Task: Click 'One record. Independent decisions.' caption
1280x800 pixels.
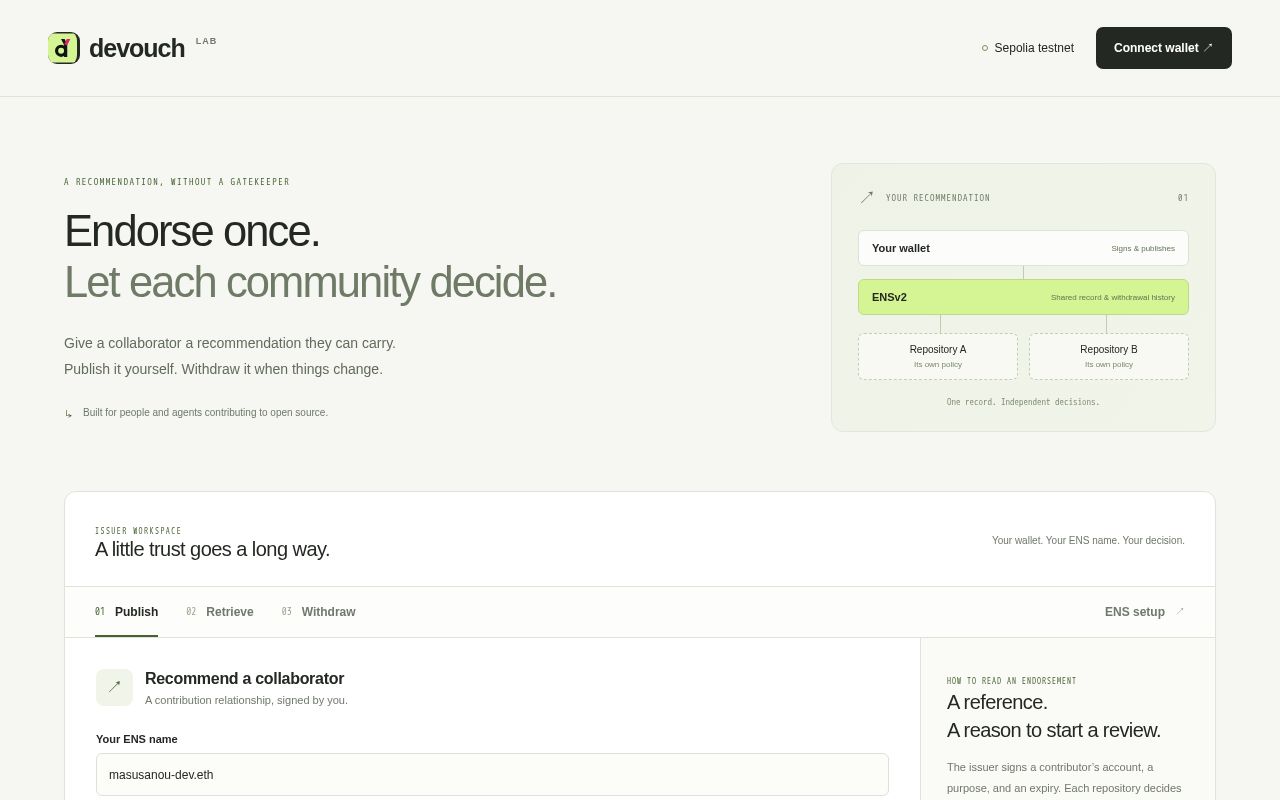Action: [1023, 402]
